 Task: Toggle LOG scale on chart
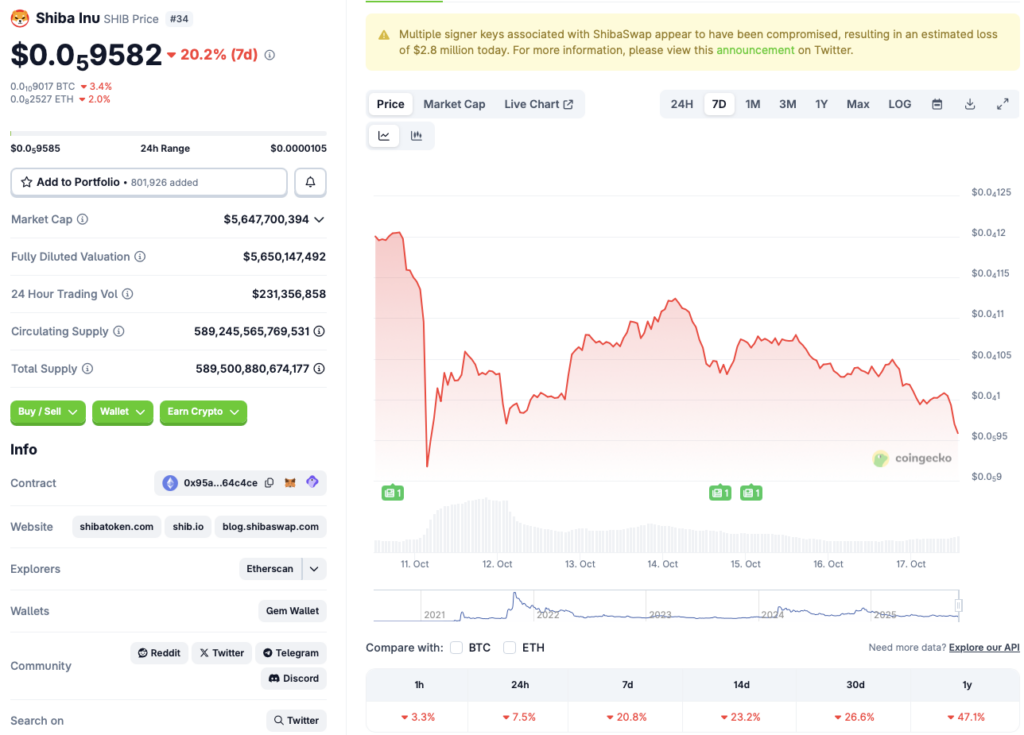899,104
